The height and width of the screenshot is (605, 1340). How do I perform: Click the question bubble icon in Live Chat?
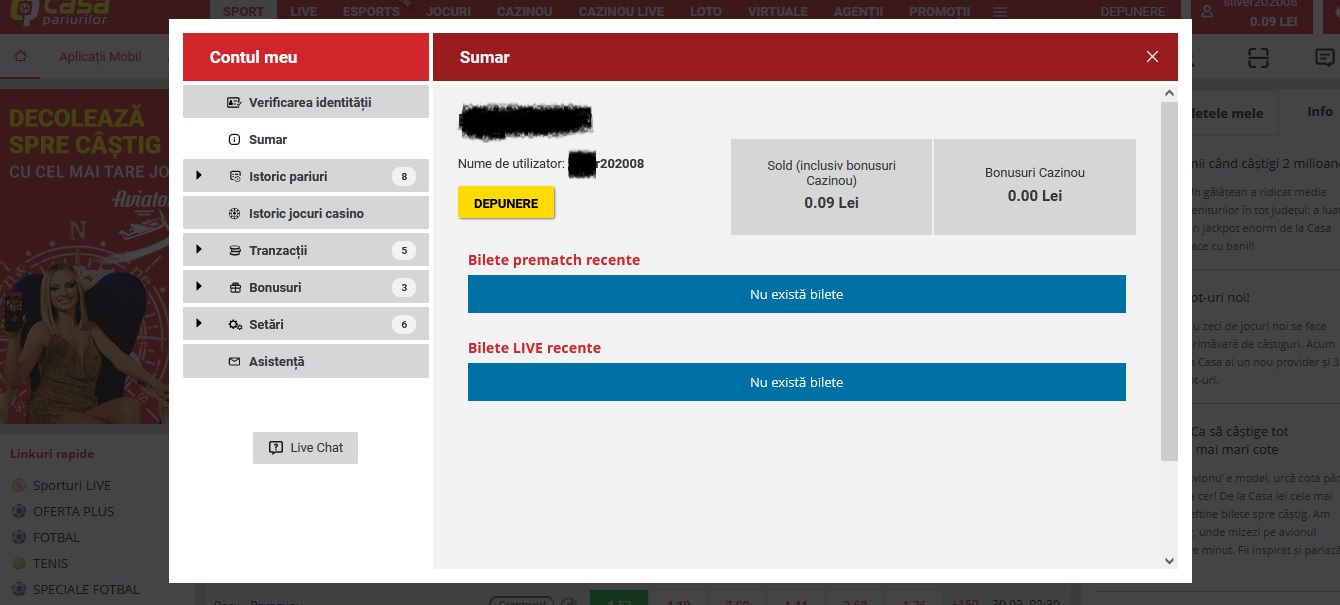click(276, 448)
